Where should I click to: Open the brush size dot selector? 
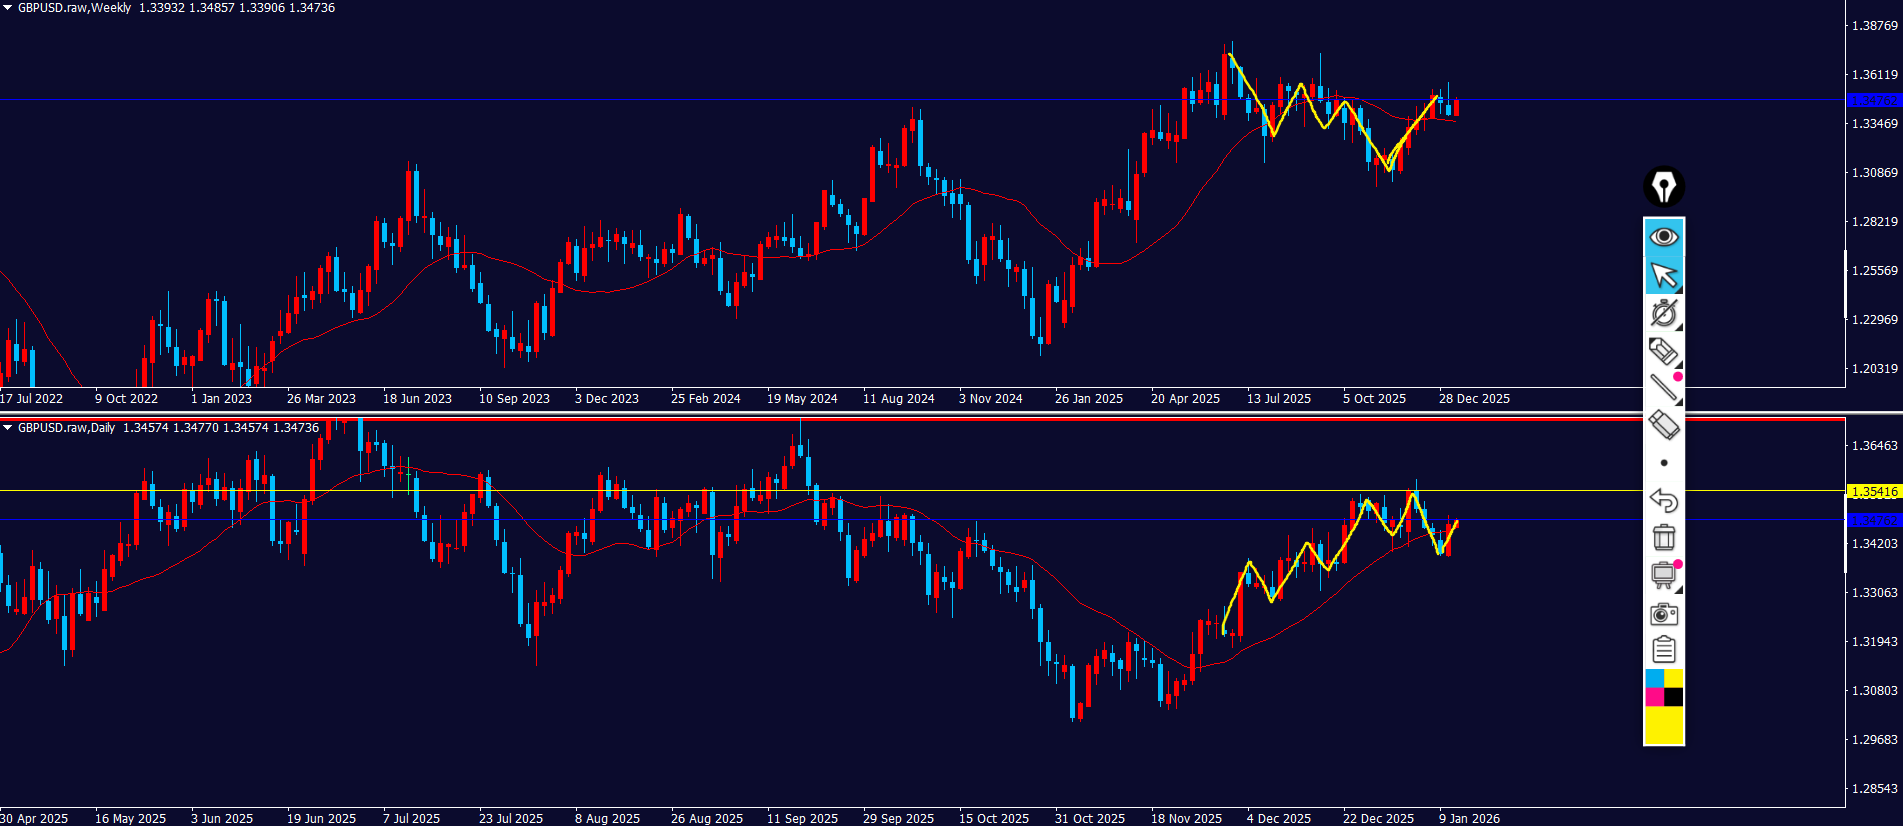click(x=1663, y=463)
